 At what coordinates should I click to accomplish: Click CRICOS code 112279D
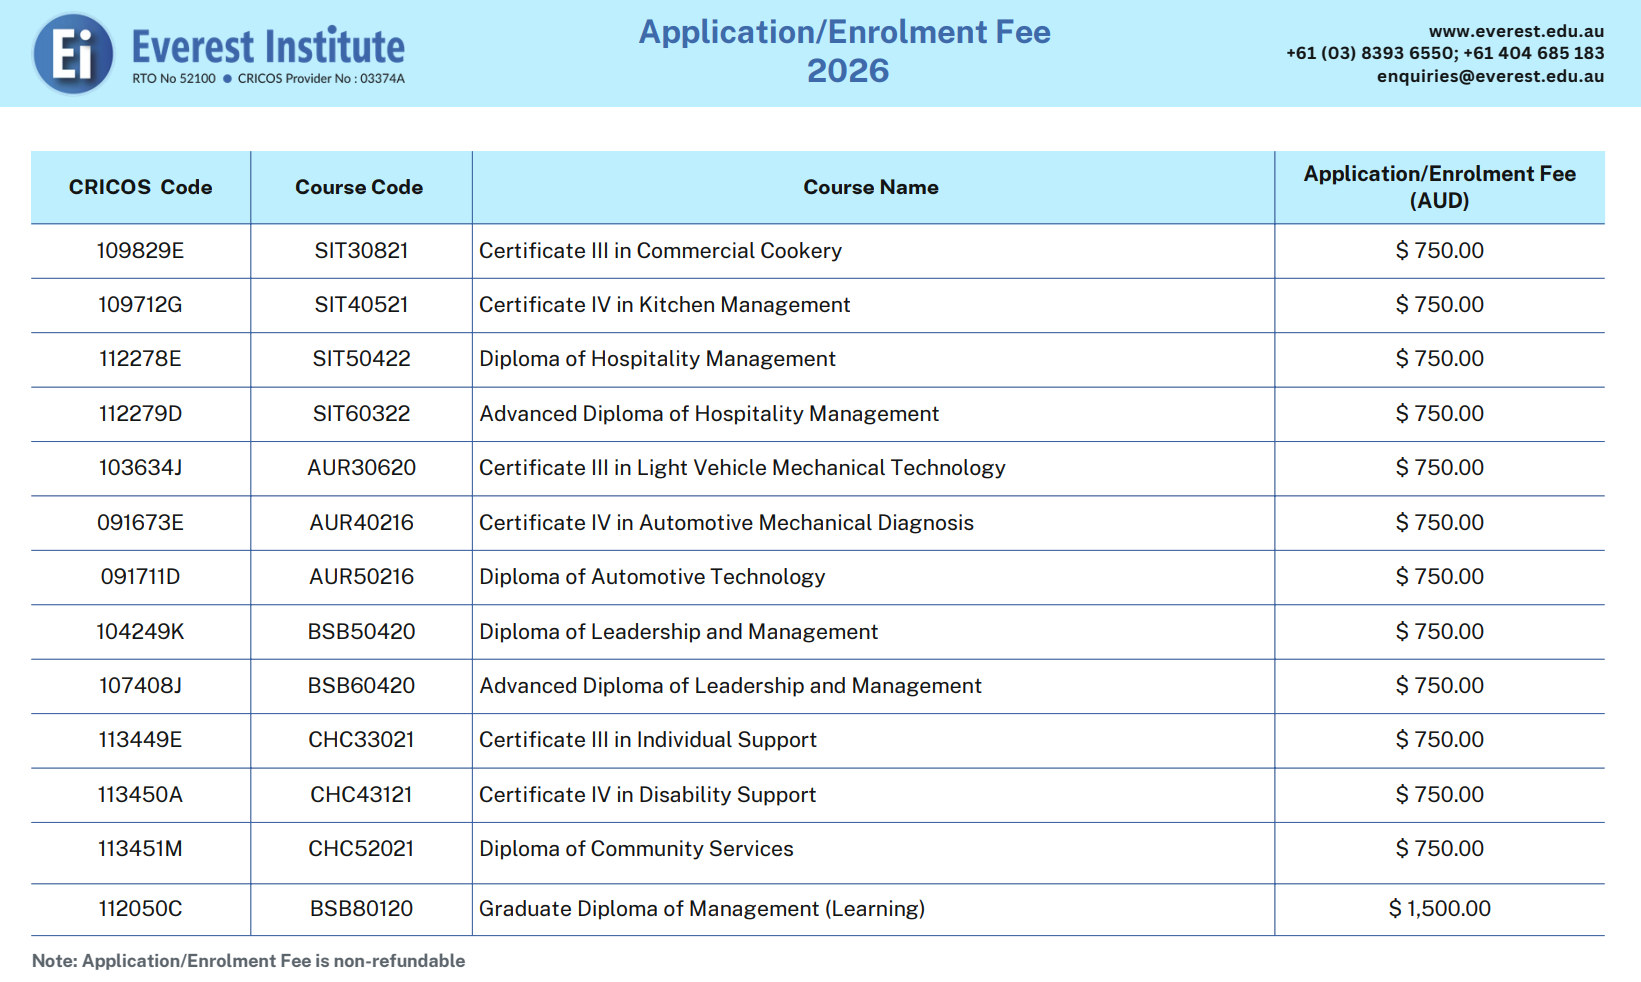[140, 414]
